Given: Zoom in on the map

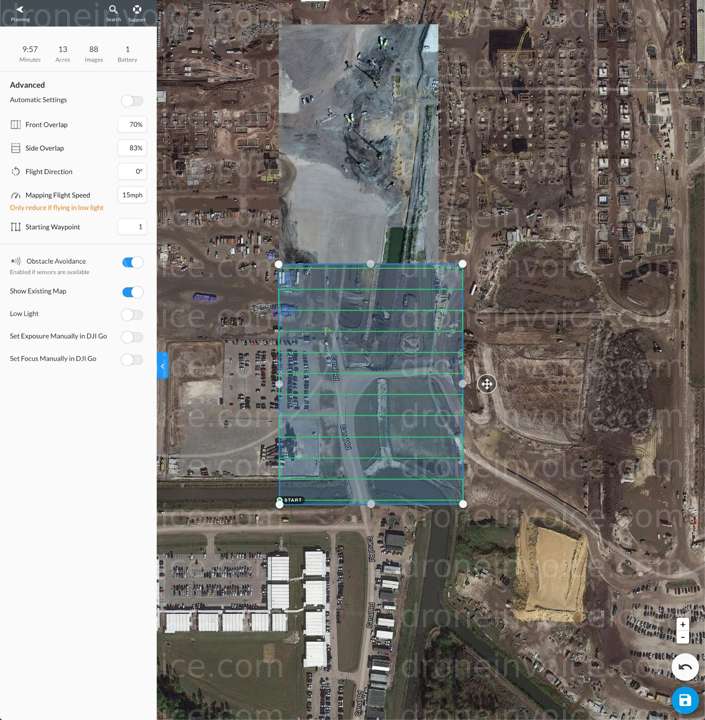Looking at the screenshot, I should 683,624.
